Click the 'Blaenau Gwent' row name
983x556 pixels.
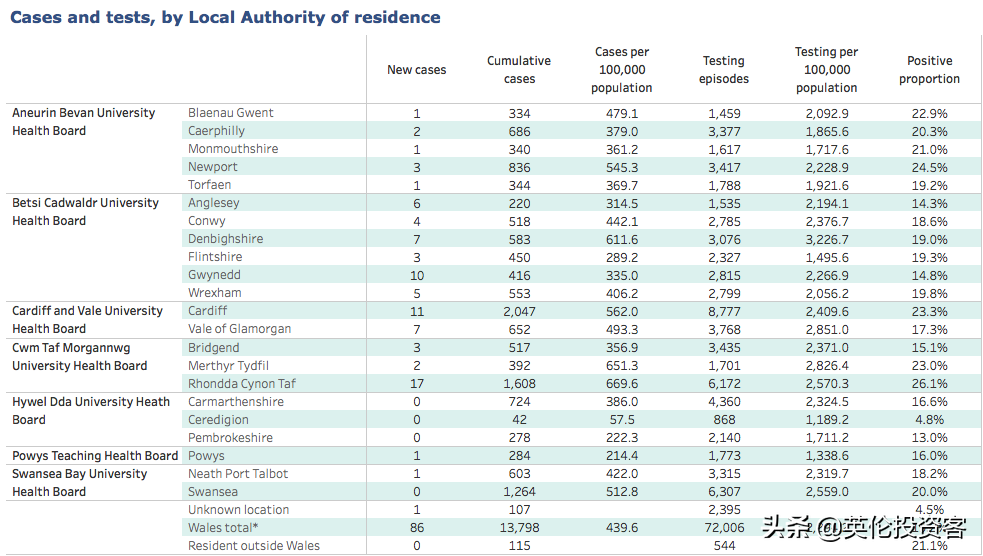pyautogui.click(x=231, y=113)
